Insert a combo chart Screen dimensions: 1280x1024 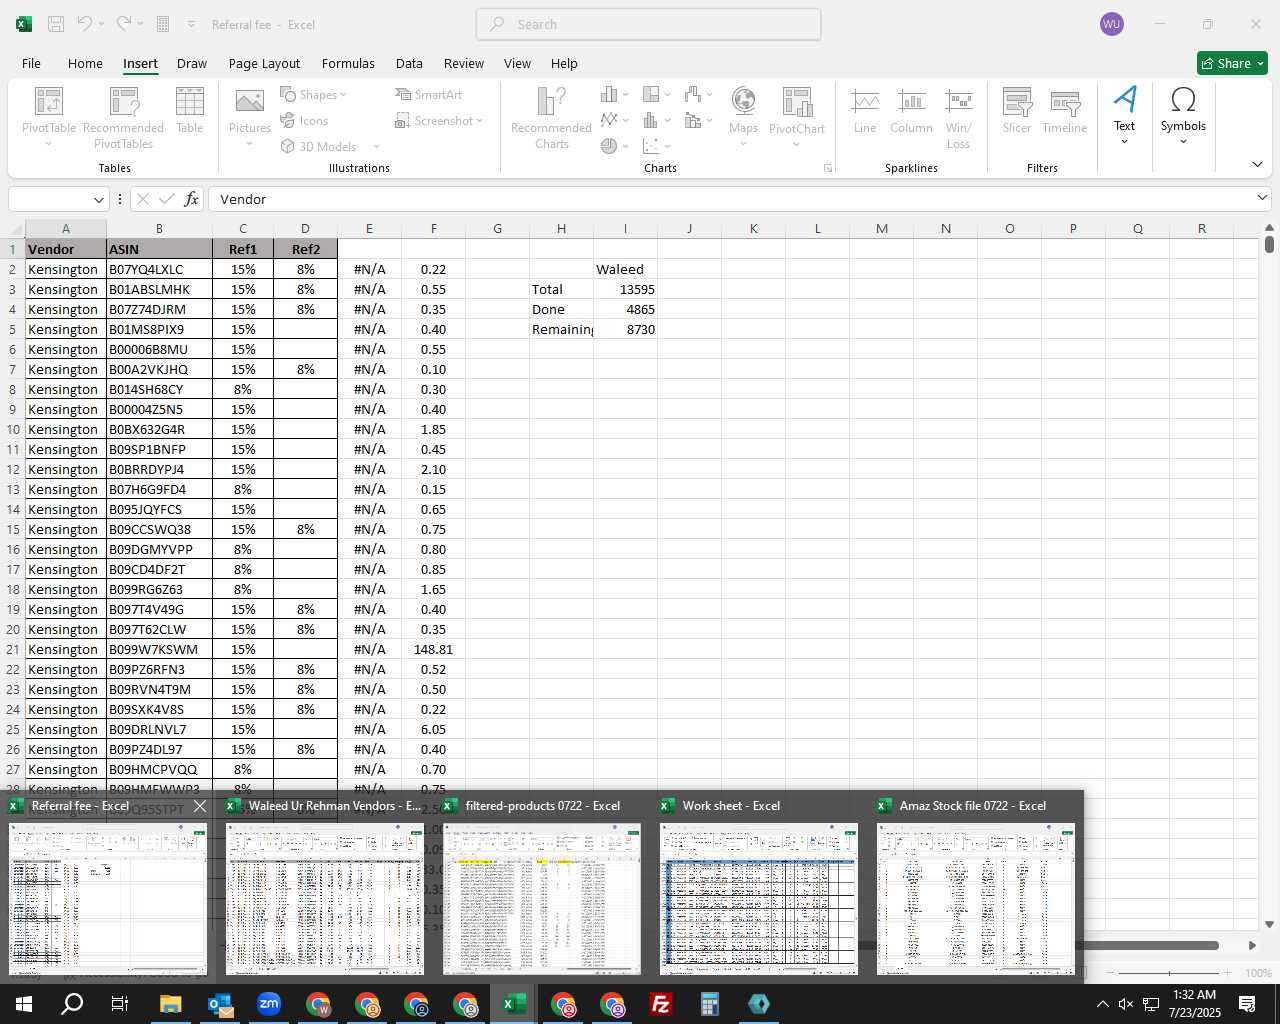[698, 121]
